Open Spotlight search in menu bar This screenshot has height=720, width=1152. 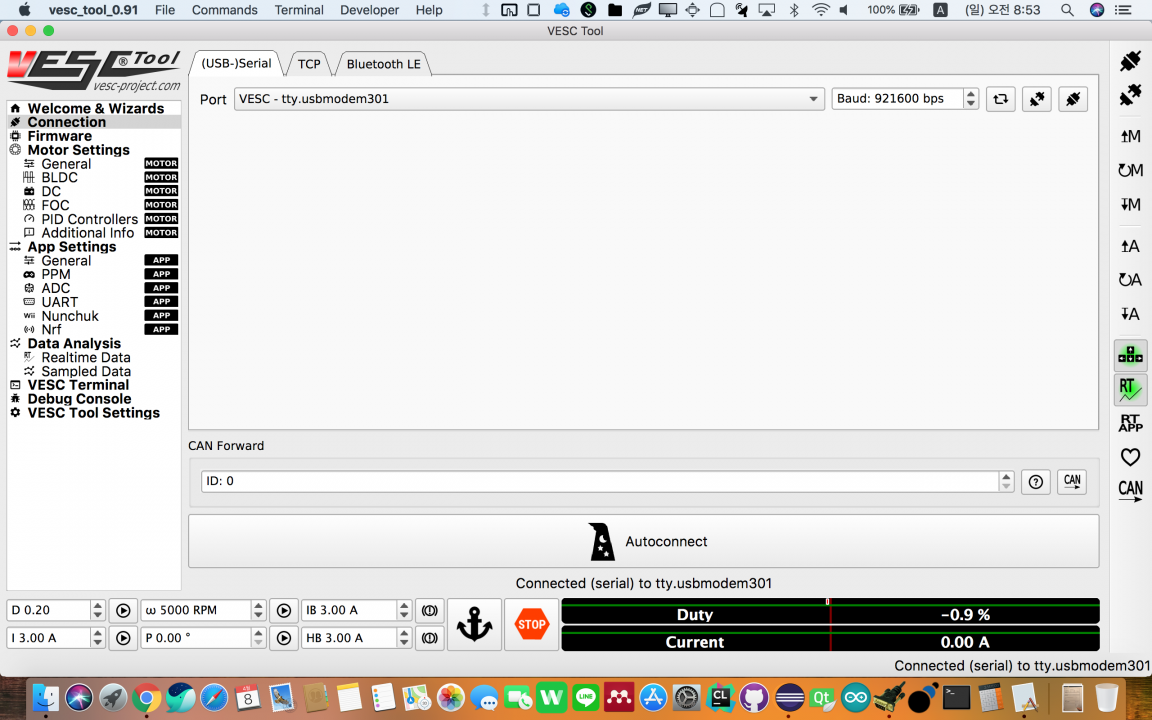coord(1067,10)
